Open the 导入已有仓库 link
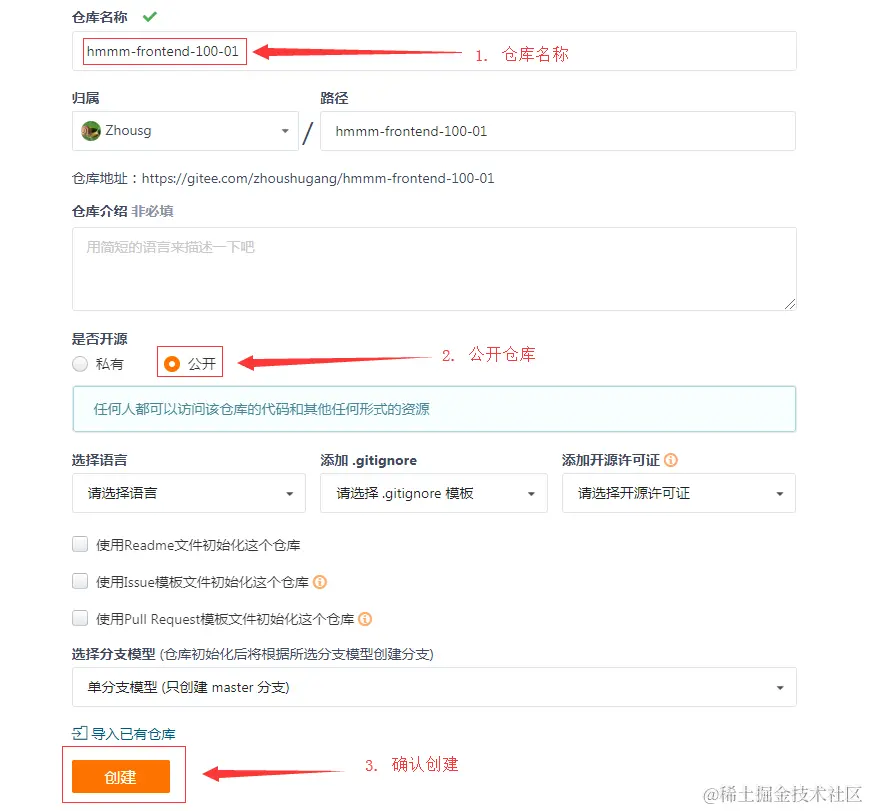This screenshot has width=869, height=811. 133,734
